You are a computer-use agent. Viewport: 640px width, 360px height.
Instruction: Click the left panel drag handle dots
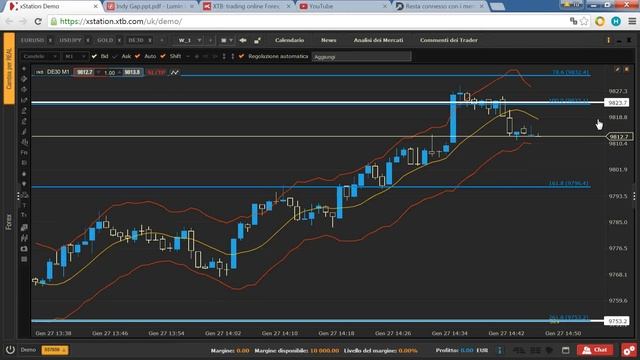click(18, 196)
